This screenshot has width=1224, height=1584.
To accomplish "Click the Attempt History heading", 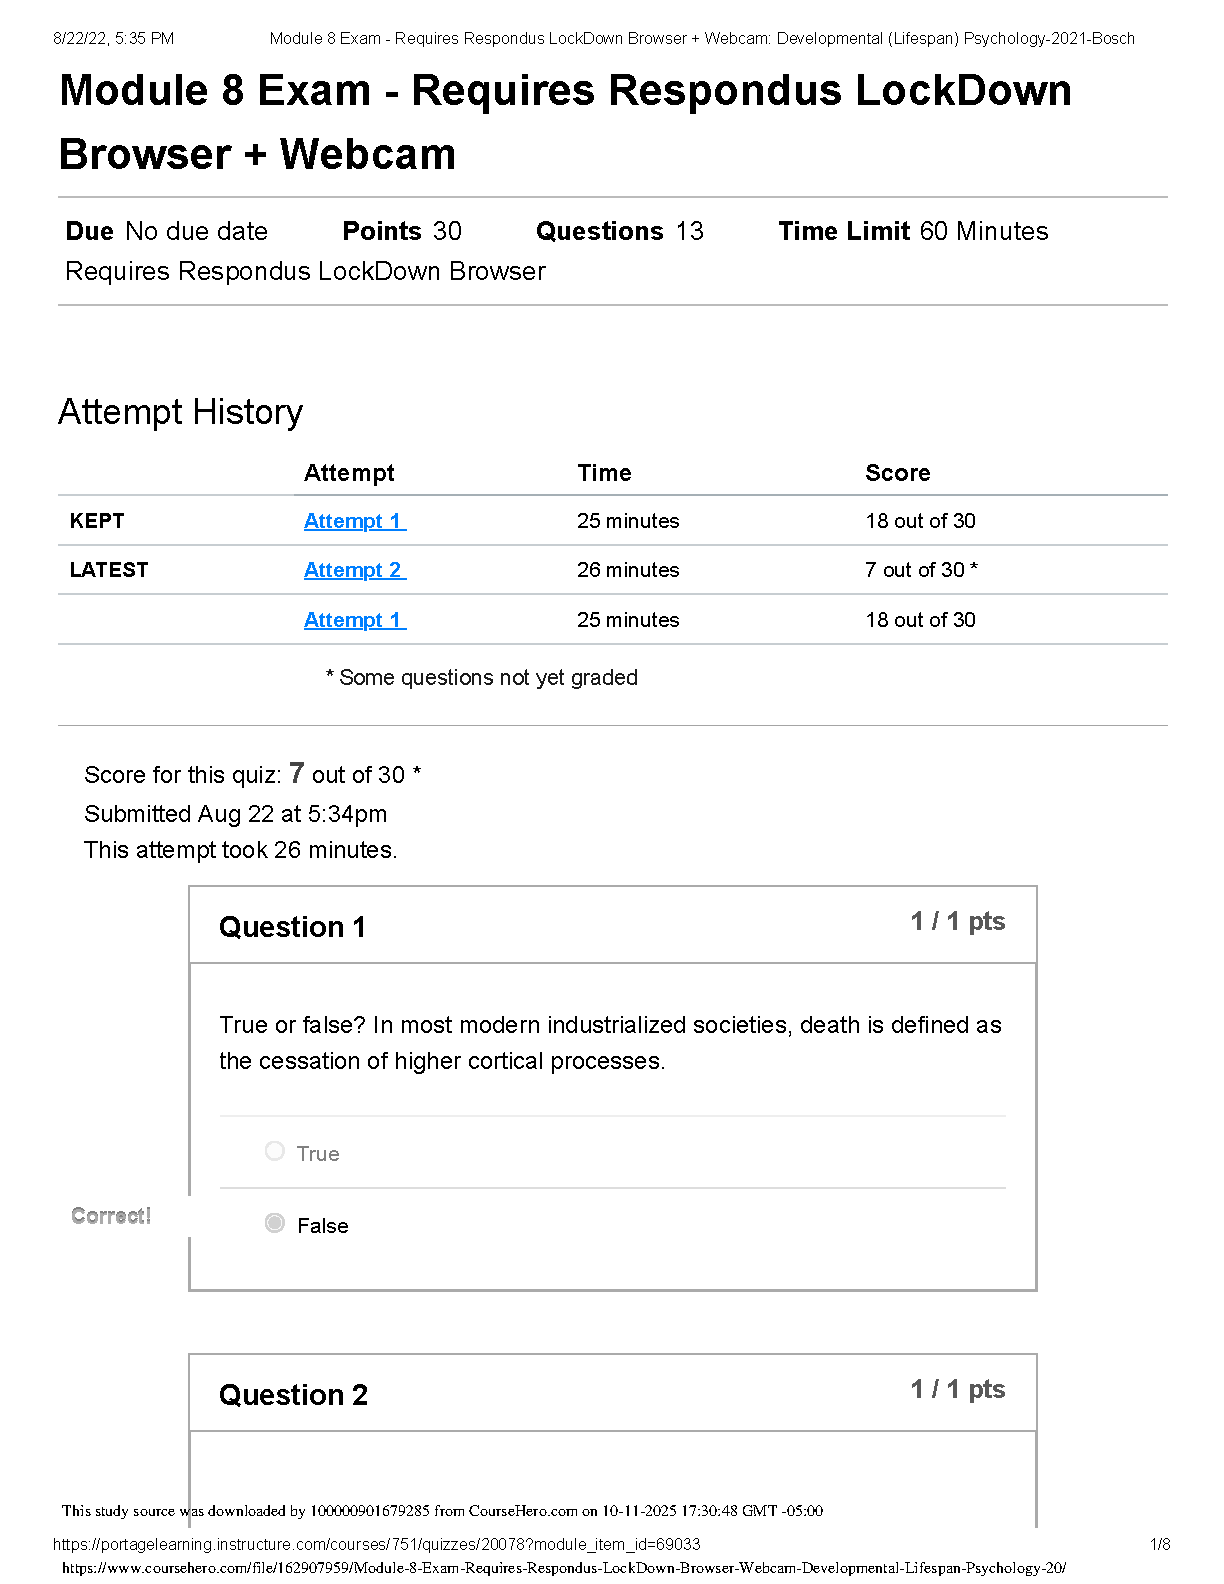I will tap(180, 412).
